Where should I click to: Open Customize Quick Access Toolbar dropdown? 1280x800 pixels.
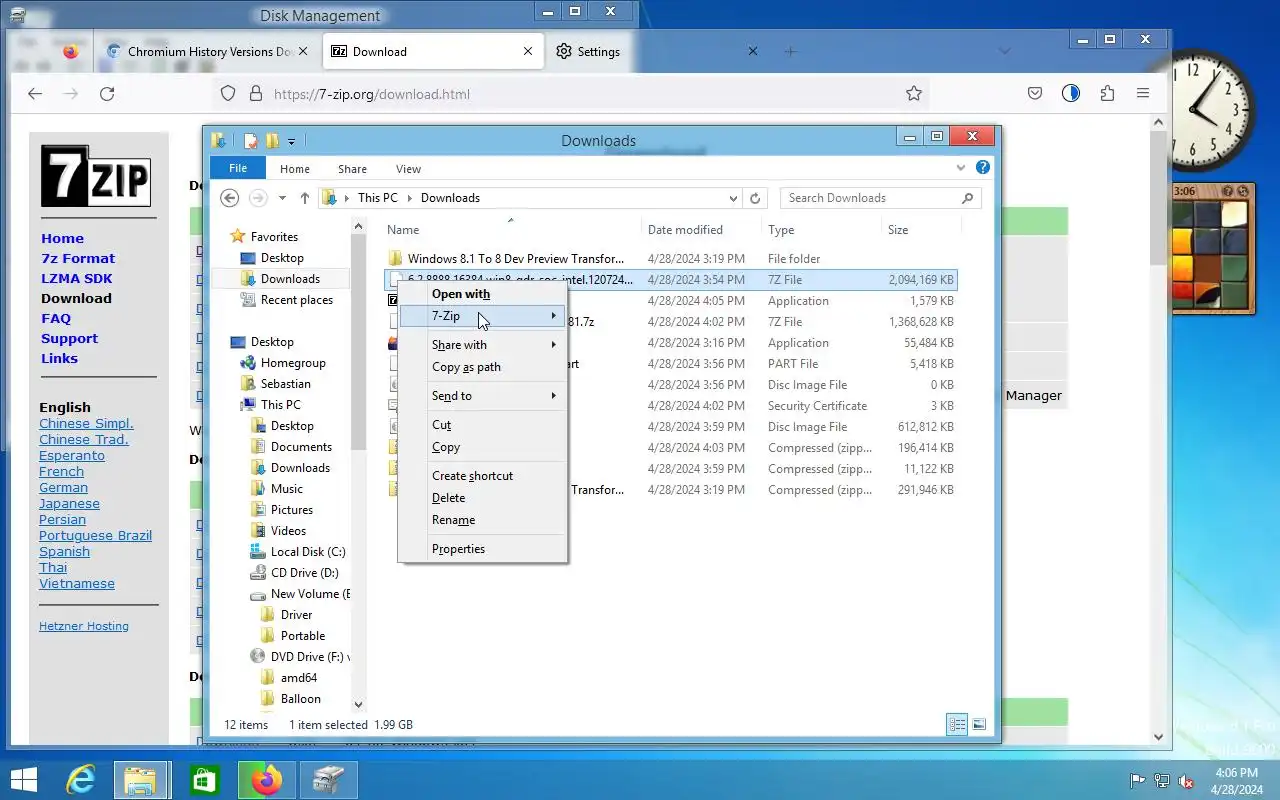[291, 141]
